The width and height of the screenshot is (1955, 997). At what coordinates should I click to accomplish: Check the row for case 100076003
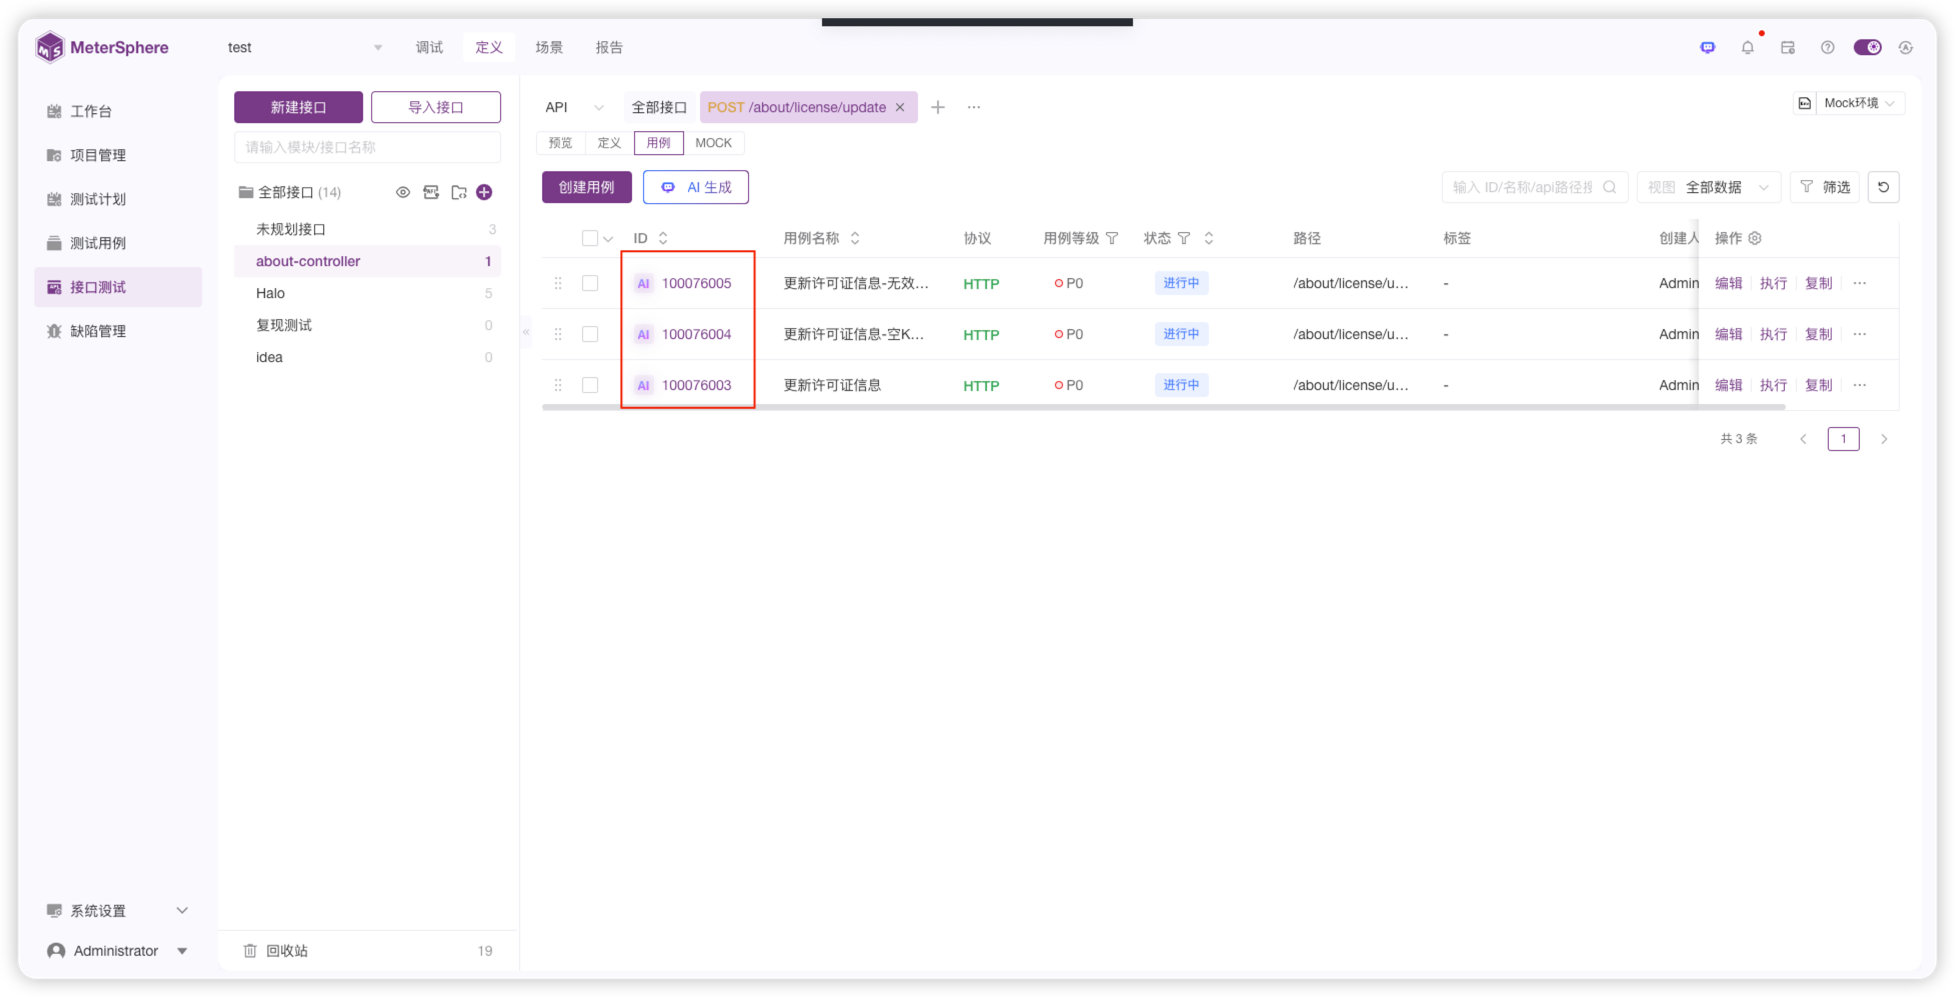[590, 385]
